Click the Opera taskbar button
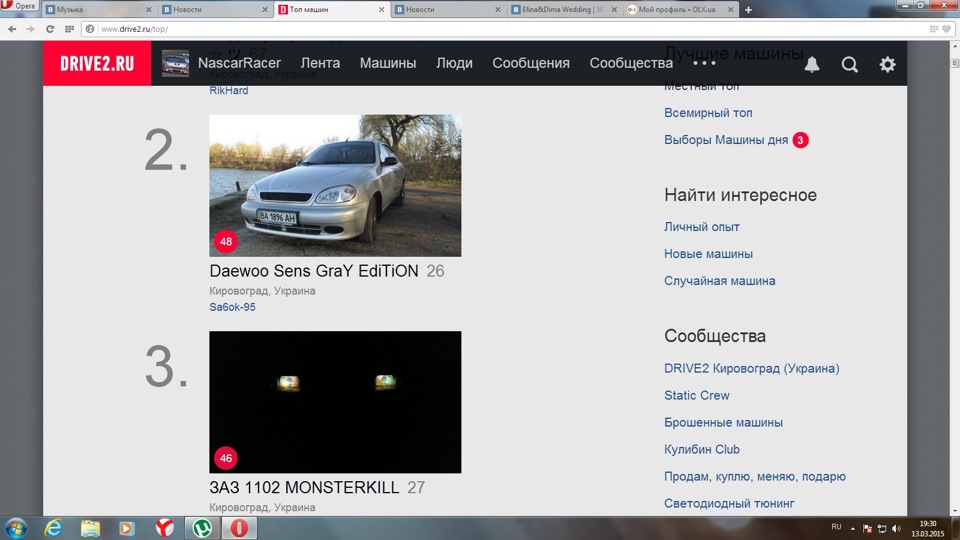The width and height of the screenshot is (960, 540). 239,528
